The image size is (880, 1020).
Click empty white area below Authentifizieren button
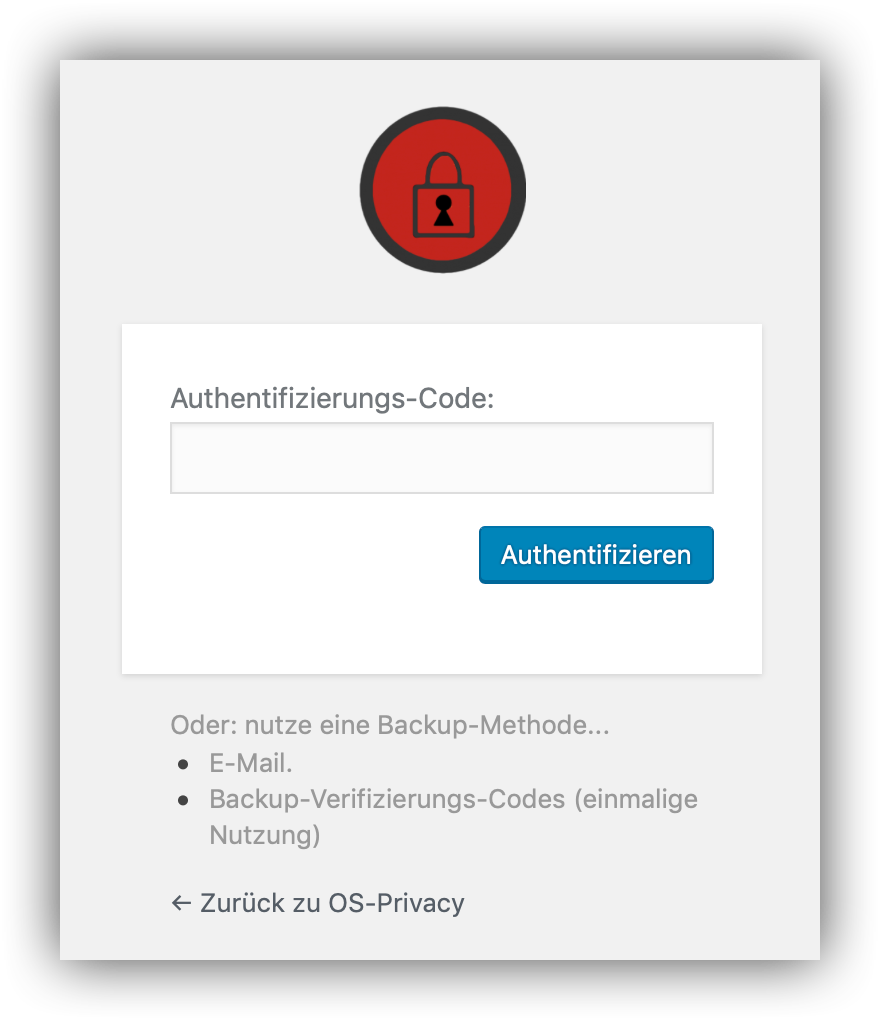tap(441, 630)
